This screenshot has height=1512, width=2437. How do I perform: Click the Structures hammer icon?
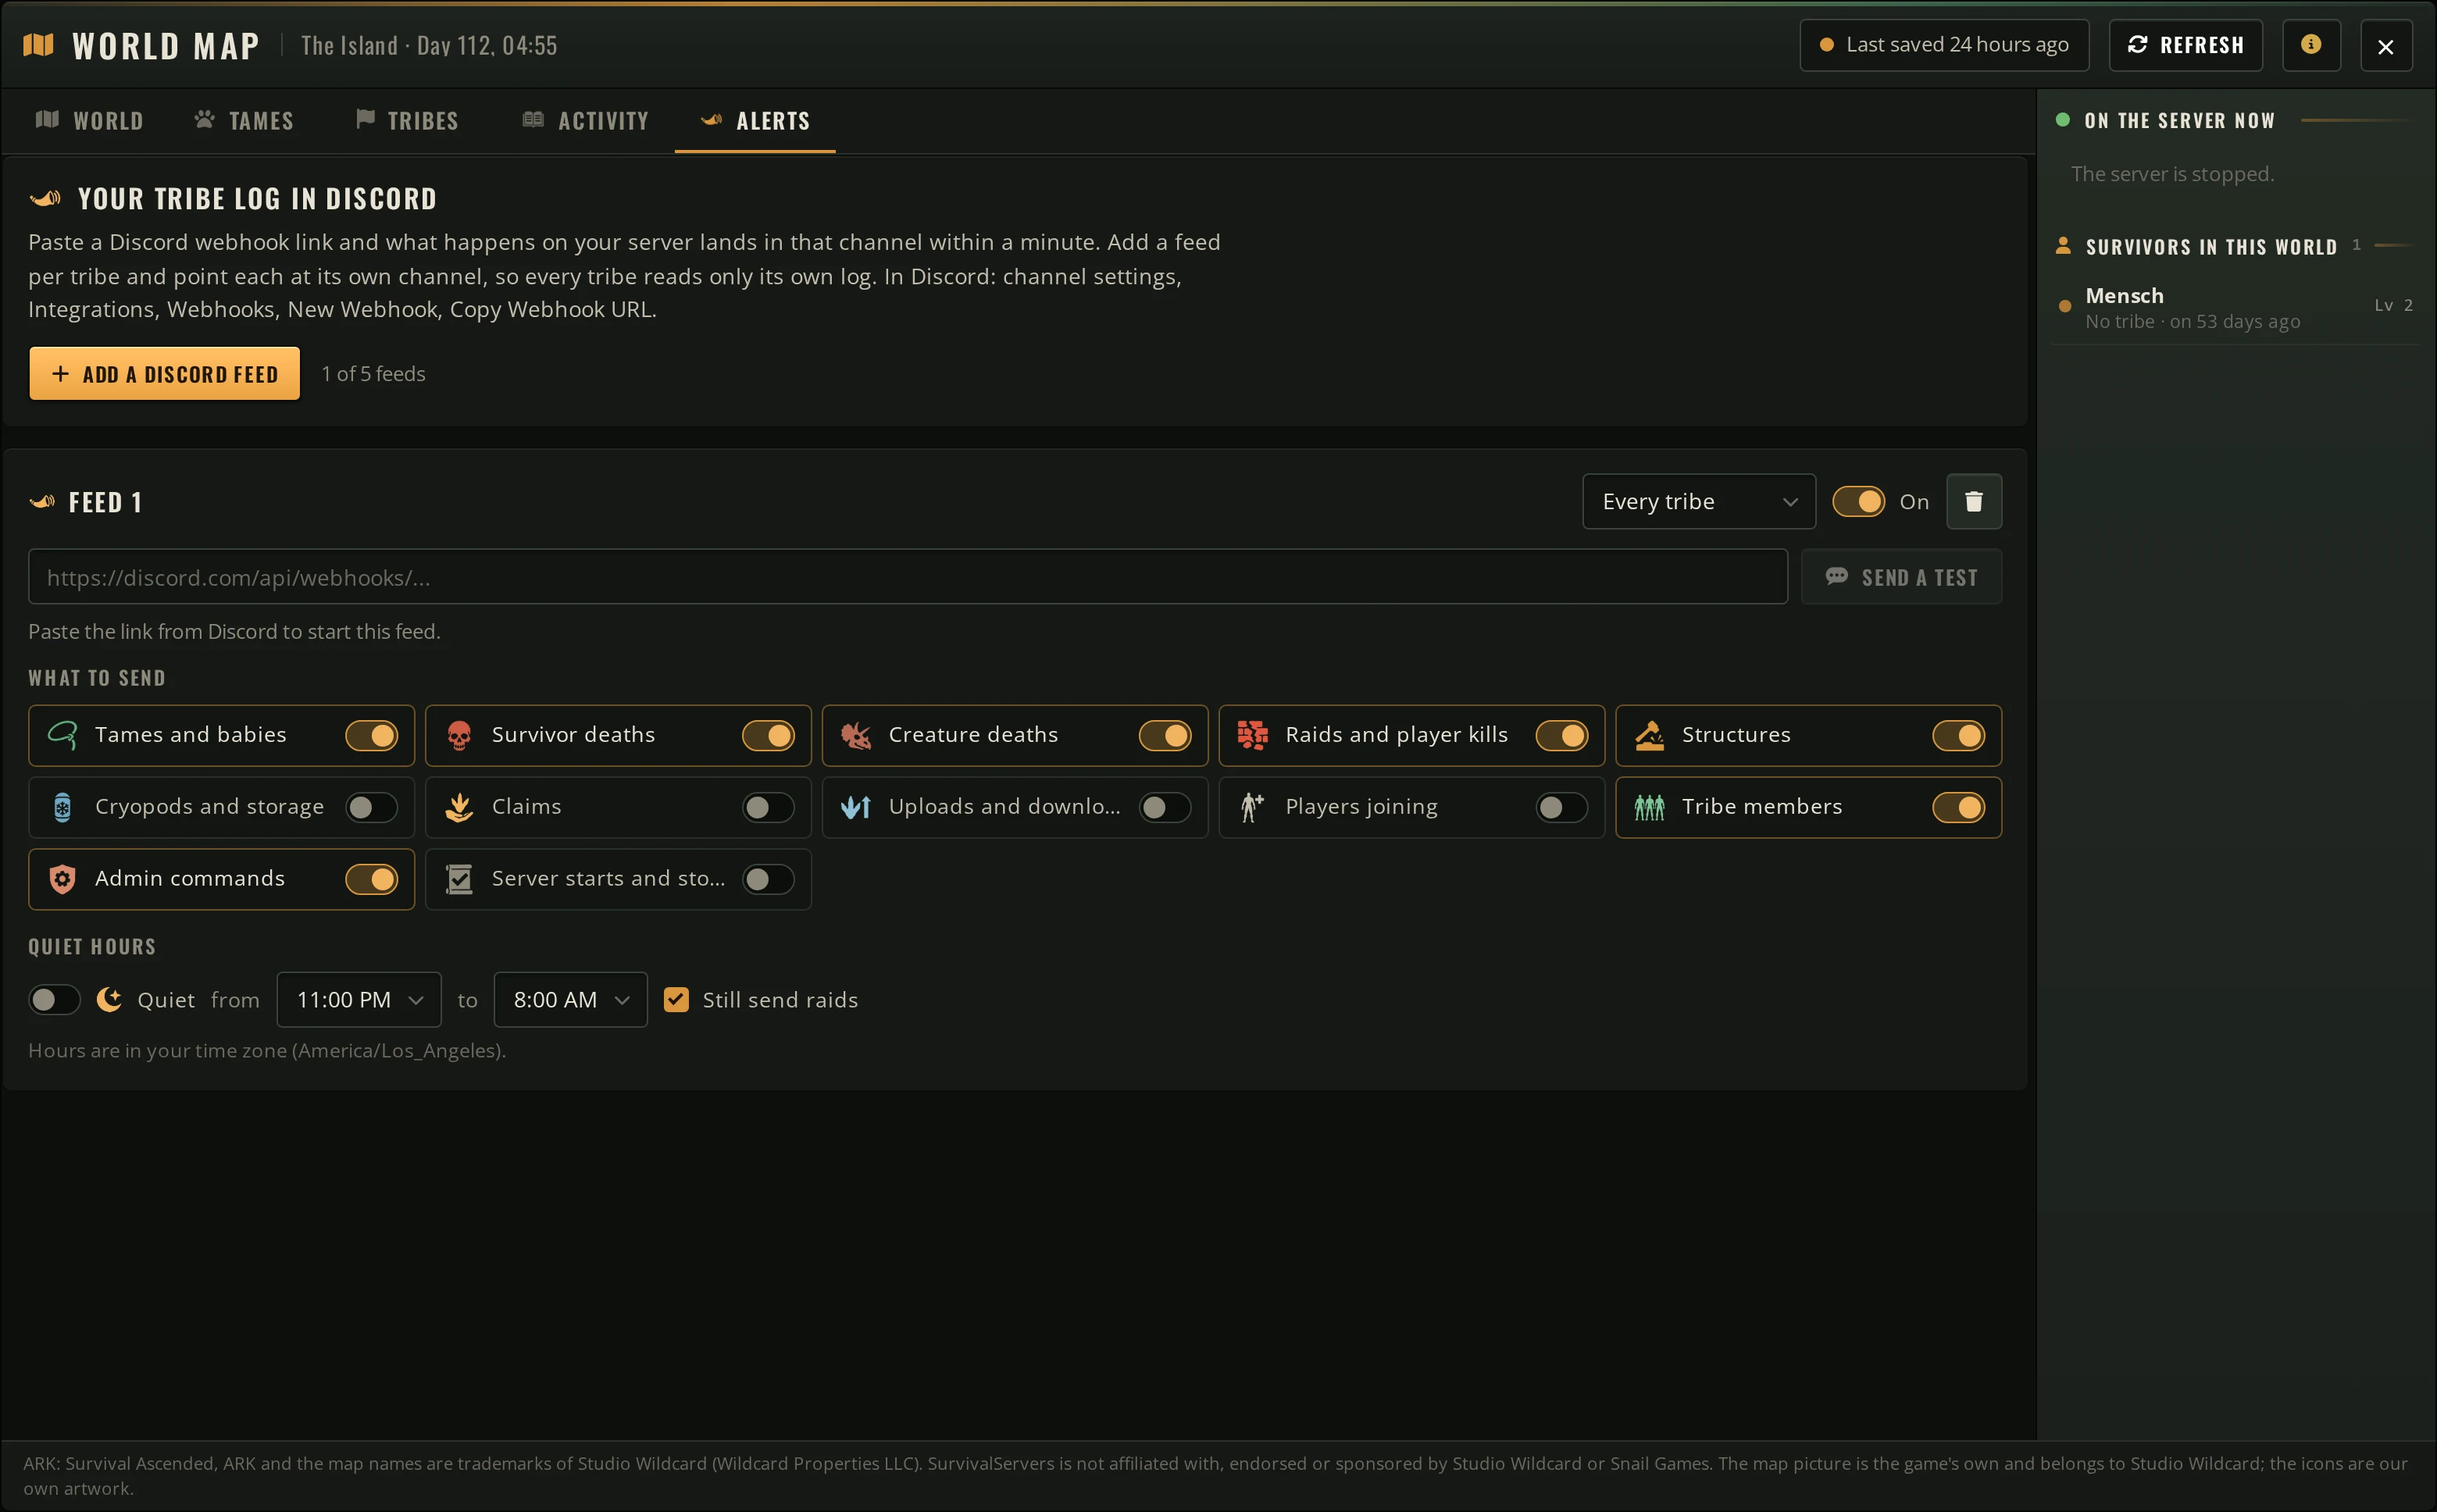1649,735
